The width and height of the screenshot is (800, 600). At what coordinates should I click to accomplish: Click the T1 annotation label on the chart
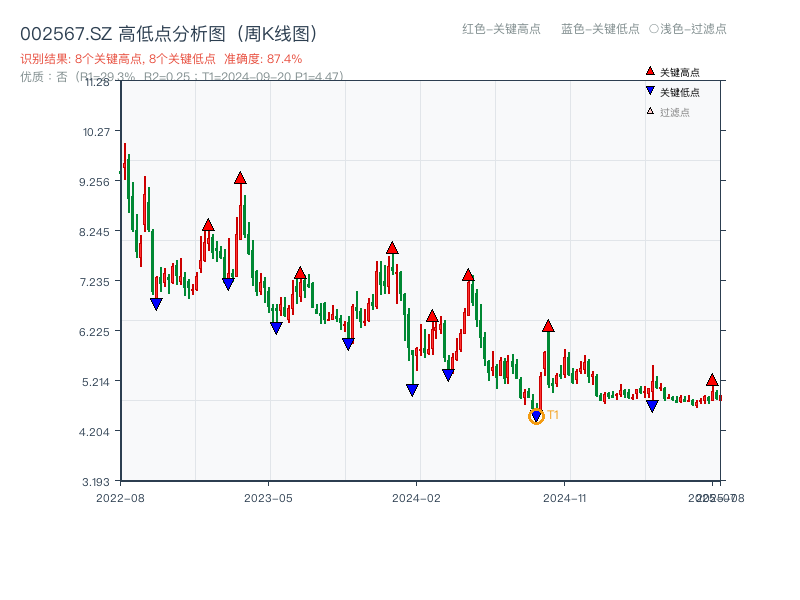[x=552, y=413]
